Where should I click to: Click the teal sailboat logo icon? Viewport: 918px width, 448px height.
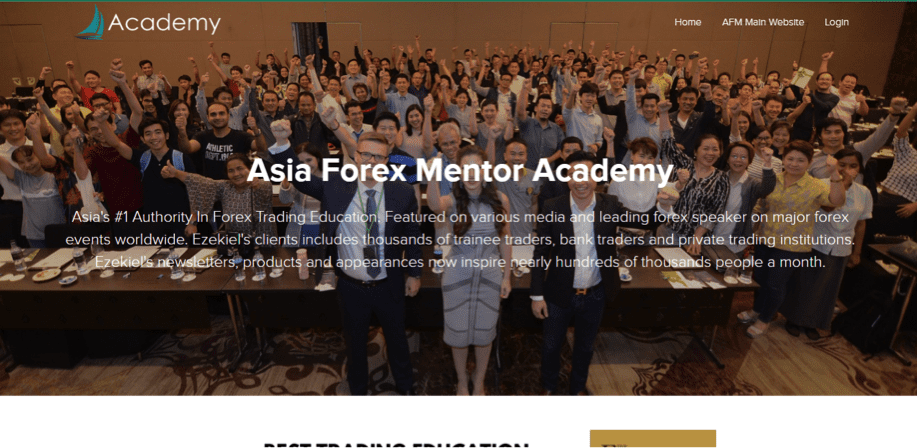[91, 23]
